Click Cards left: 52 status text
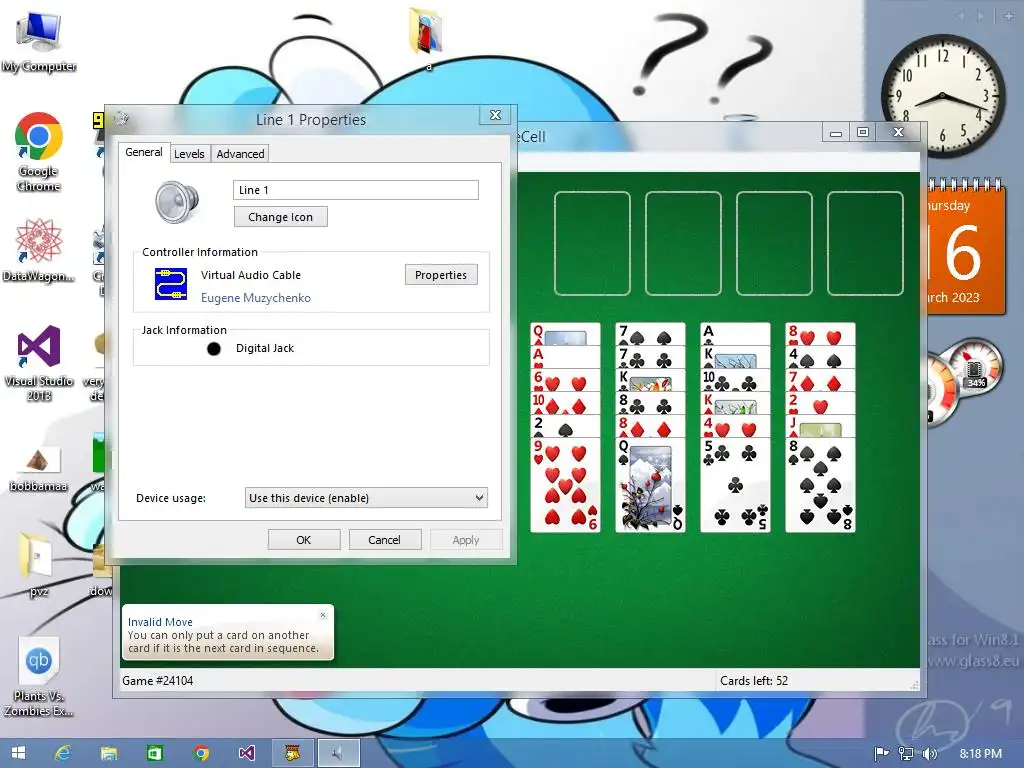Screen dimensions: 1024x768 point(754,680)
